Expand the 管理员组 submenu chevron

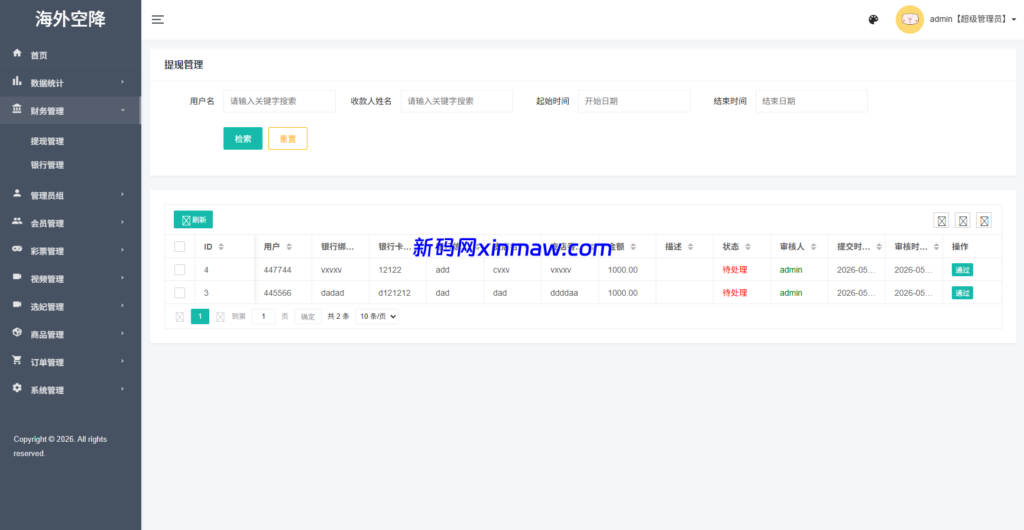click(x=122, y=195)
